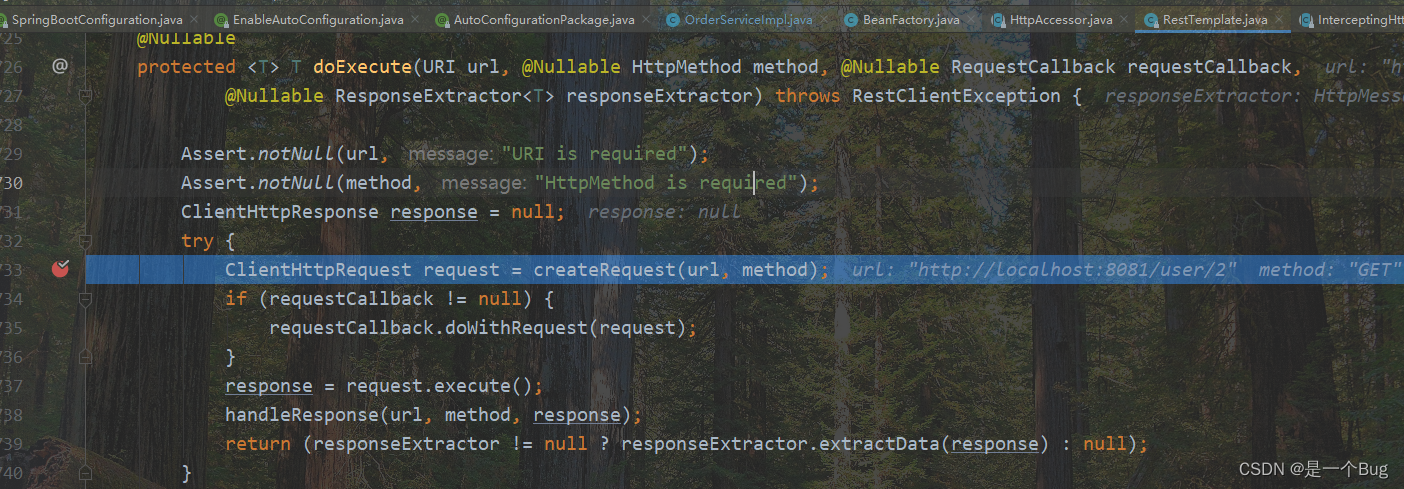This screenshot has height=489, width=1404.
Task: Close the AutoConfigurationPackage.java tab
Action: [x=647, y=19]
